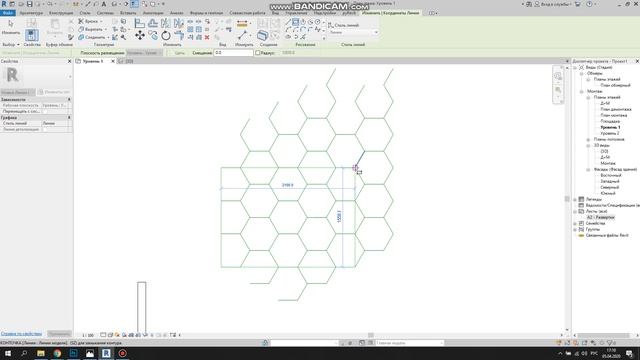Image resolution: width=640 pixels, height=360 pixels.
Task: Open File Explorer from the taskbar
Action: pos(41,353)
